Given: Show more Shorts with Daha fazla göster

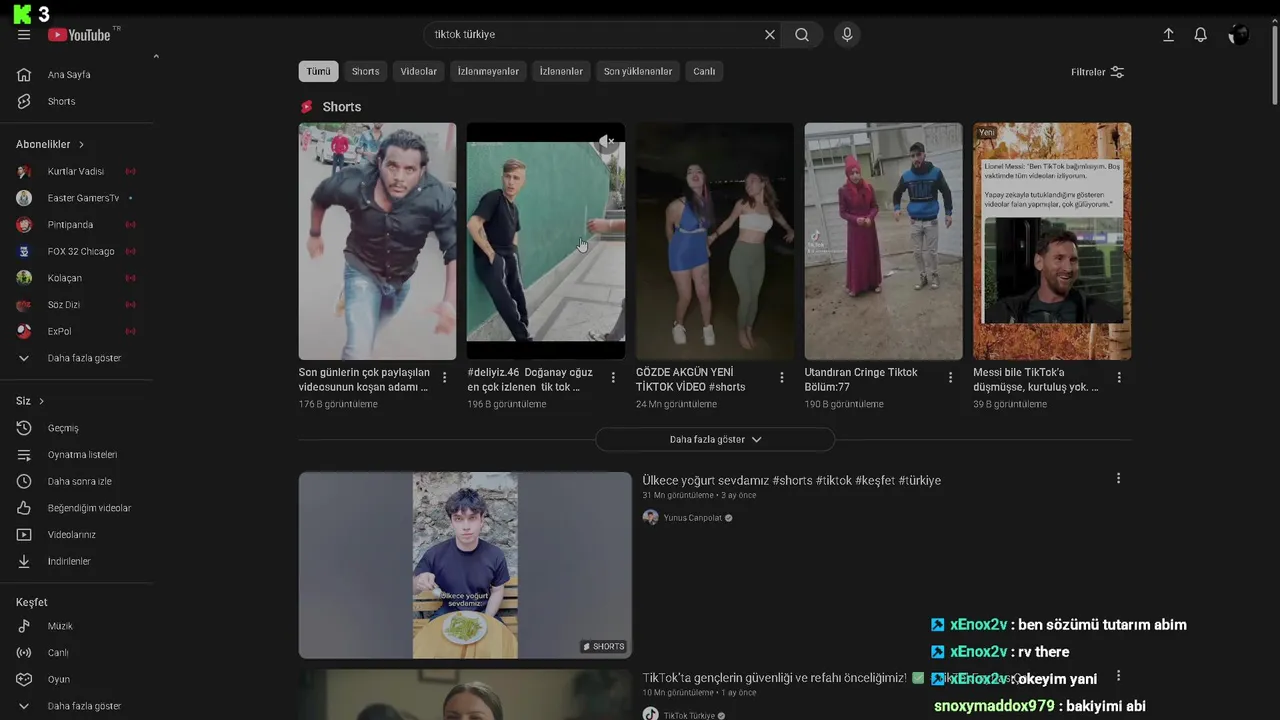Looking at the screenshot, I should coord(715,439).
